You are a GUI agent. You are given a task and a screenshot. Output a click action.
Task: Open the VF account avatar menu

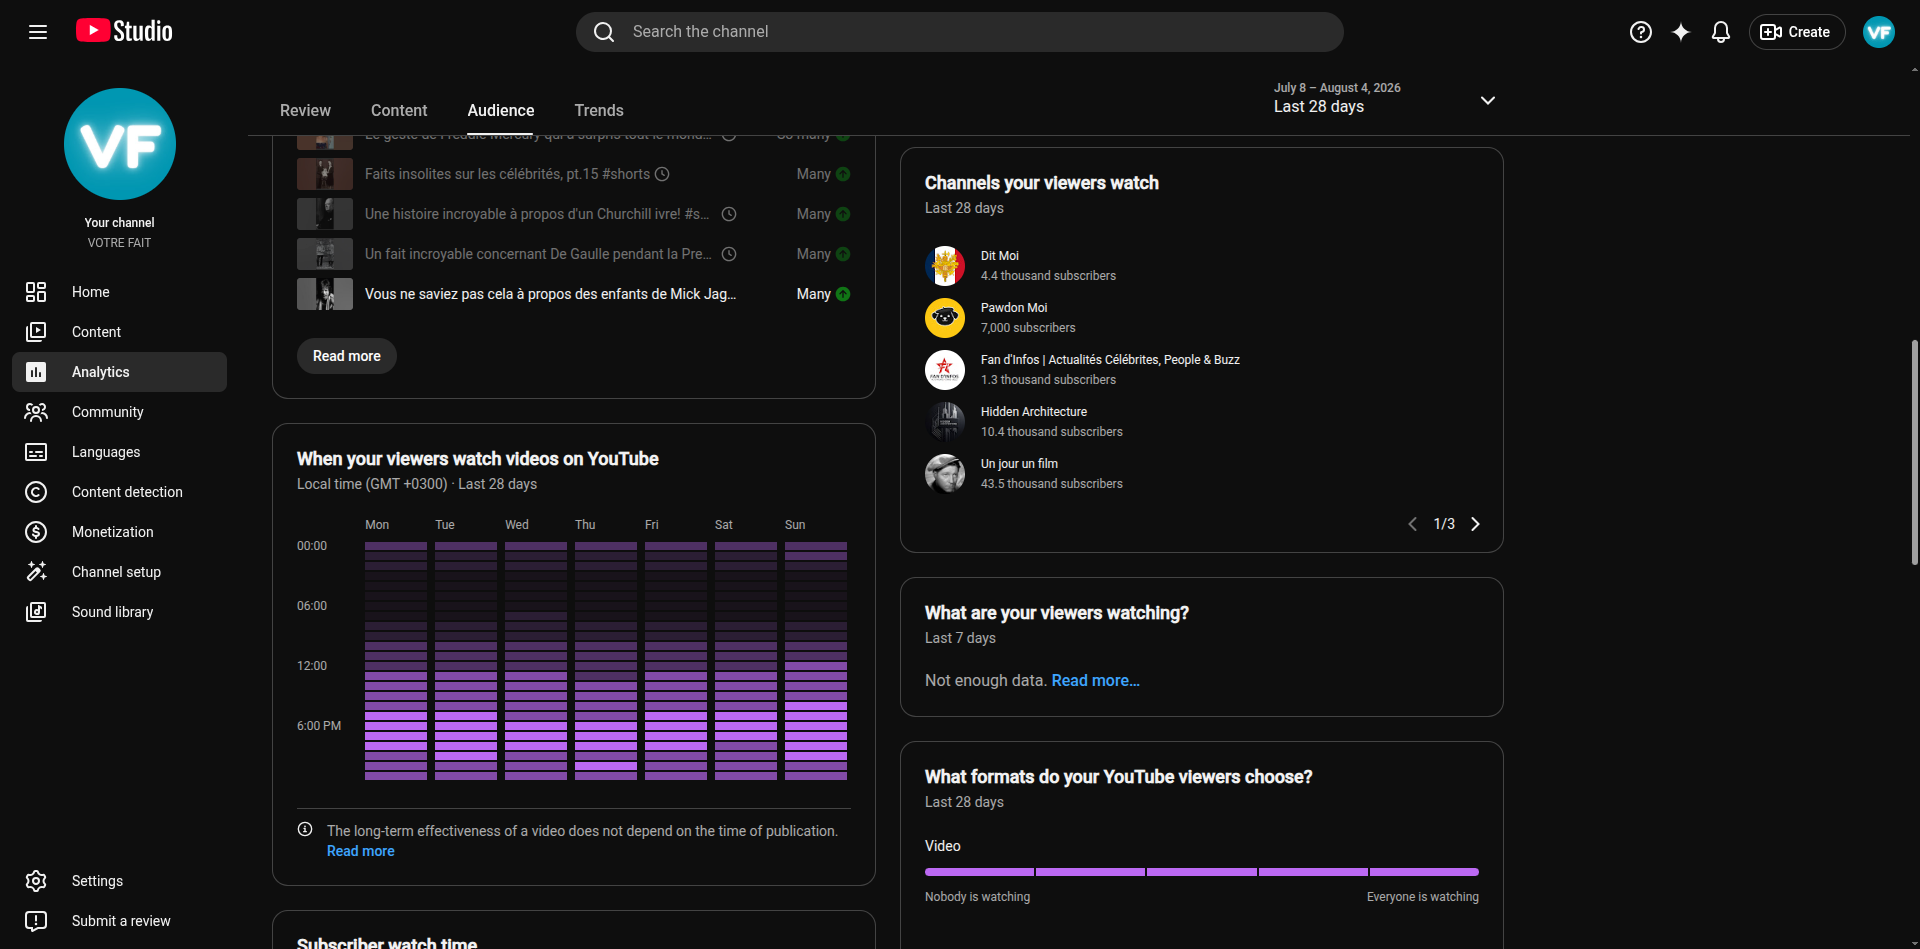coord(1879,32)
